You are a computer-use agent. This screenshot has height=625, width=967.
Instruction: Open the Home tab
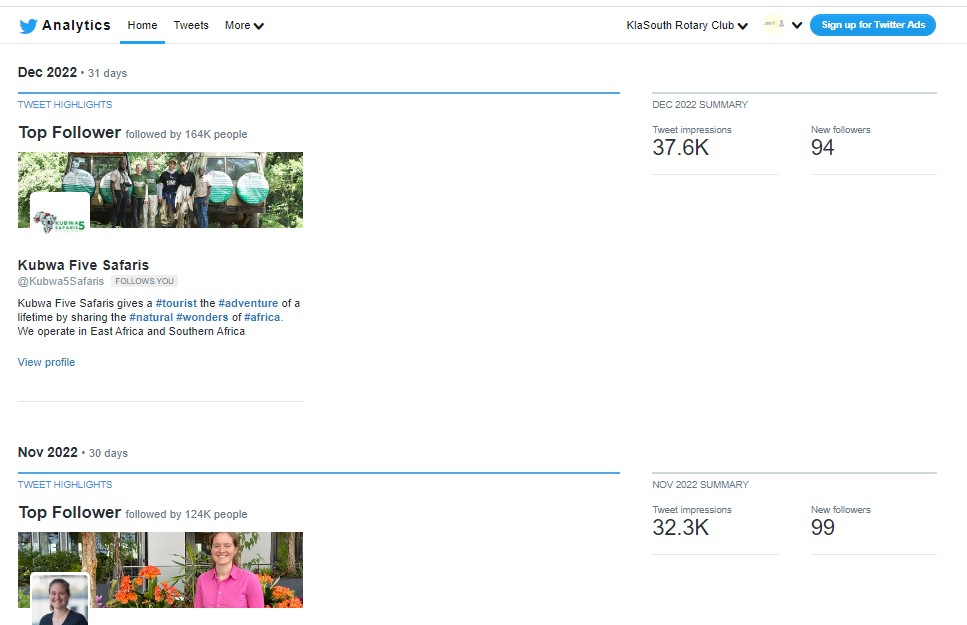pyautogui.click(x=142, y=25)
